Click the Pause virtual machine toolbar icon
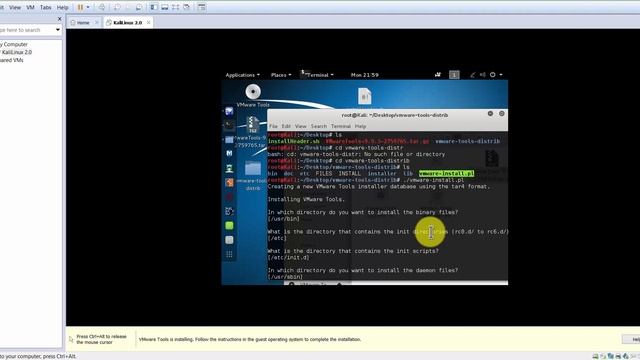Viewport: 640px width, 360px height. point(80,7)
